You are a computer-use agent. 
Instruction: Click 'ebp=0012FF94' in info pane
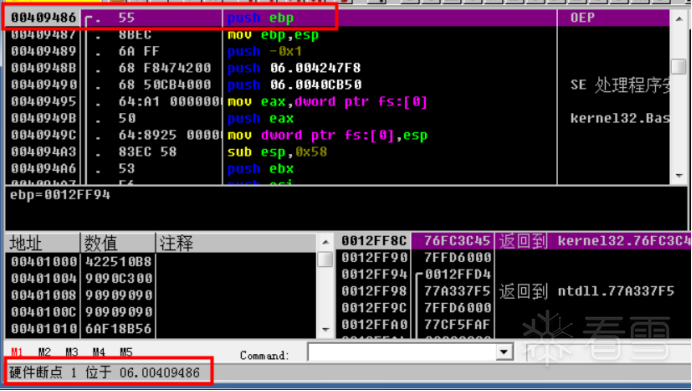pos(60,195)
